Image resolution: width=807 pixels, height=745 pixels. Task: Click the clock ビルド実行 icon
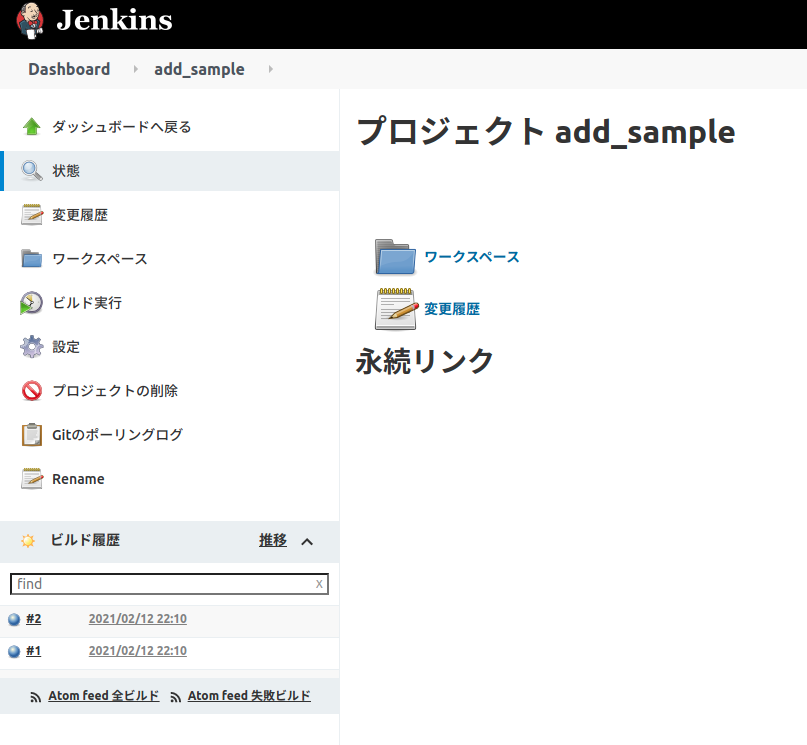(31, 303)
